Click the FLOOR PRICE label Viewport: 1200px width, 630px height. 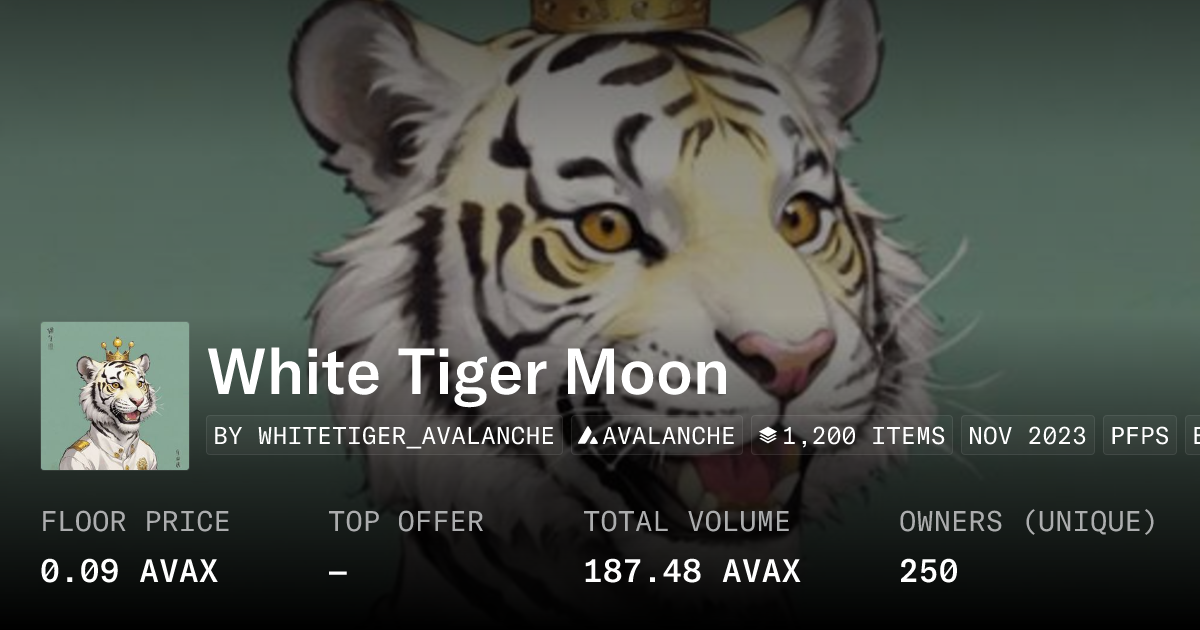coord(135,522)
